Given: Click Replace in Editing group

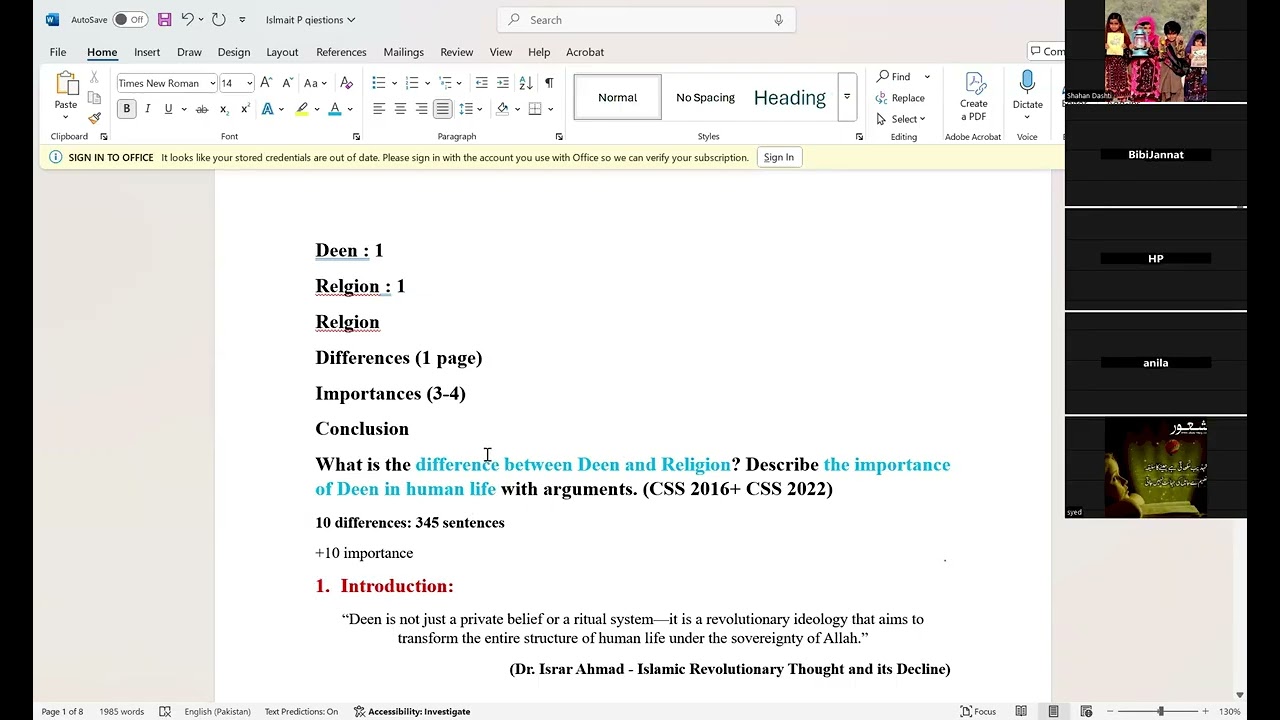Looking at the screenshot, I should [x=900, y=98].
